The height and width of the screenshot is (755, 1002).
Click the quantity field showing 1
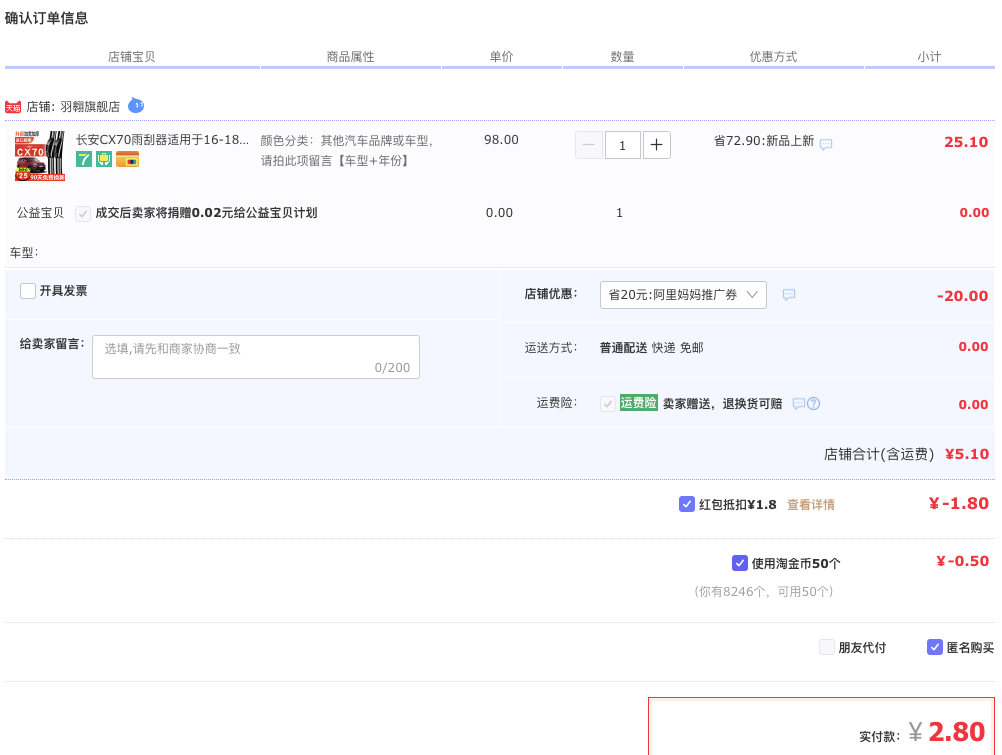click(x=622, y=145)
